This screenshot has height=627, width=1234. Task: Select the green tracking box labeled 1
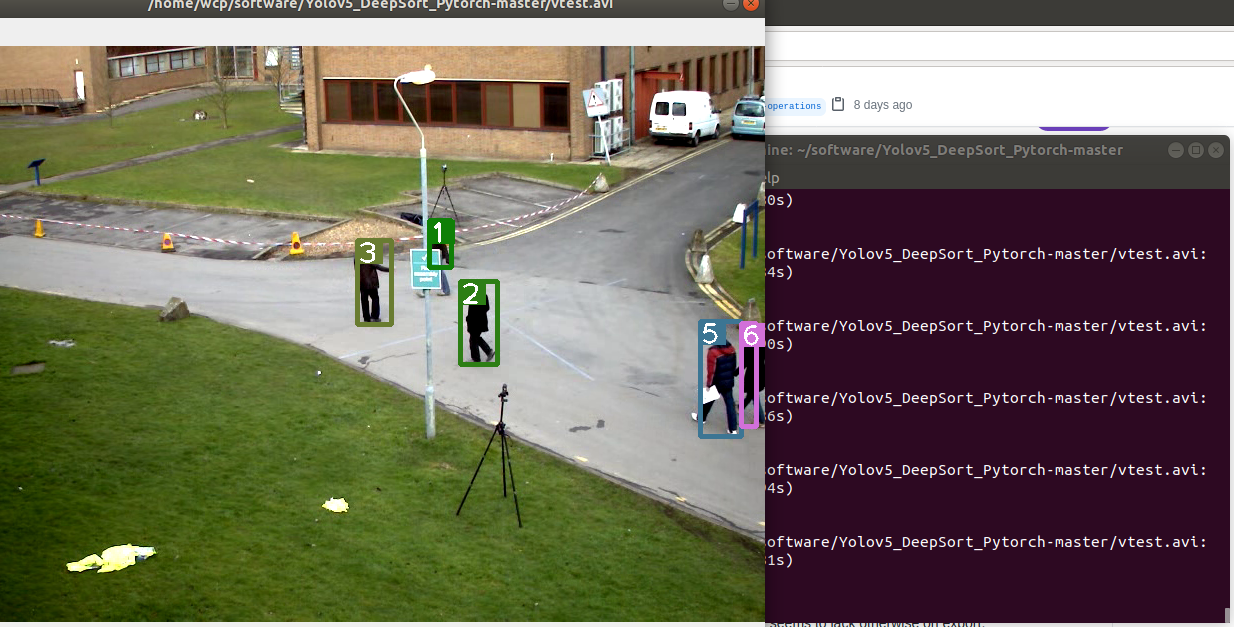pyautogui.click(x=440, y=245)
